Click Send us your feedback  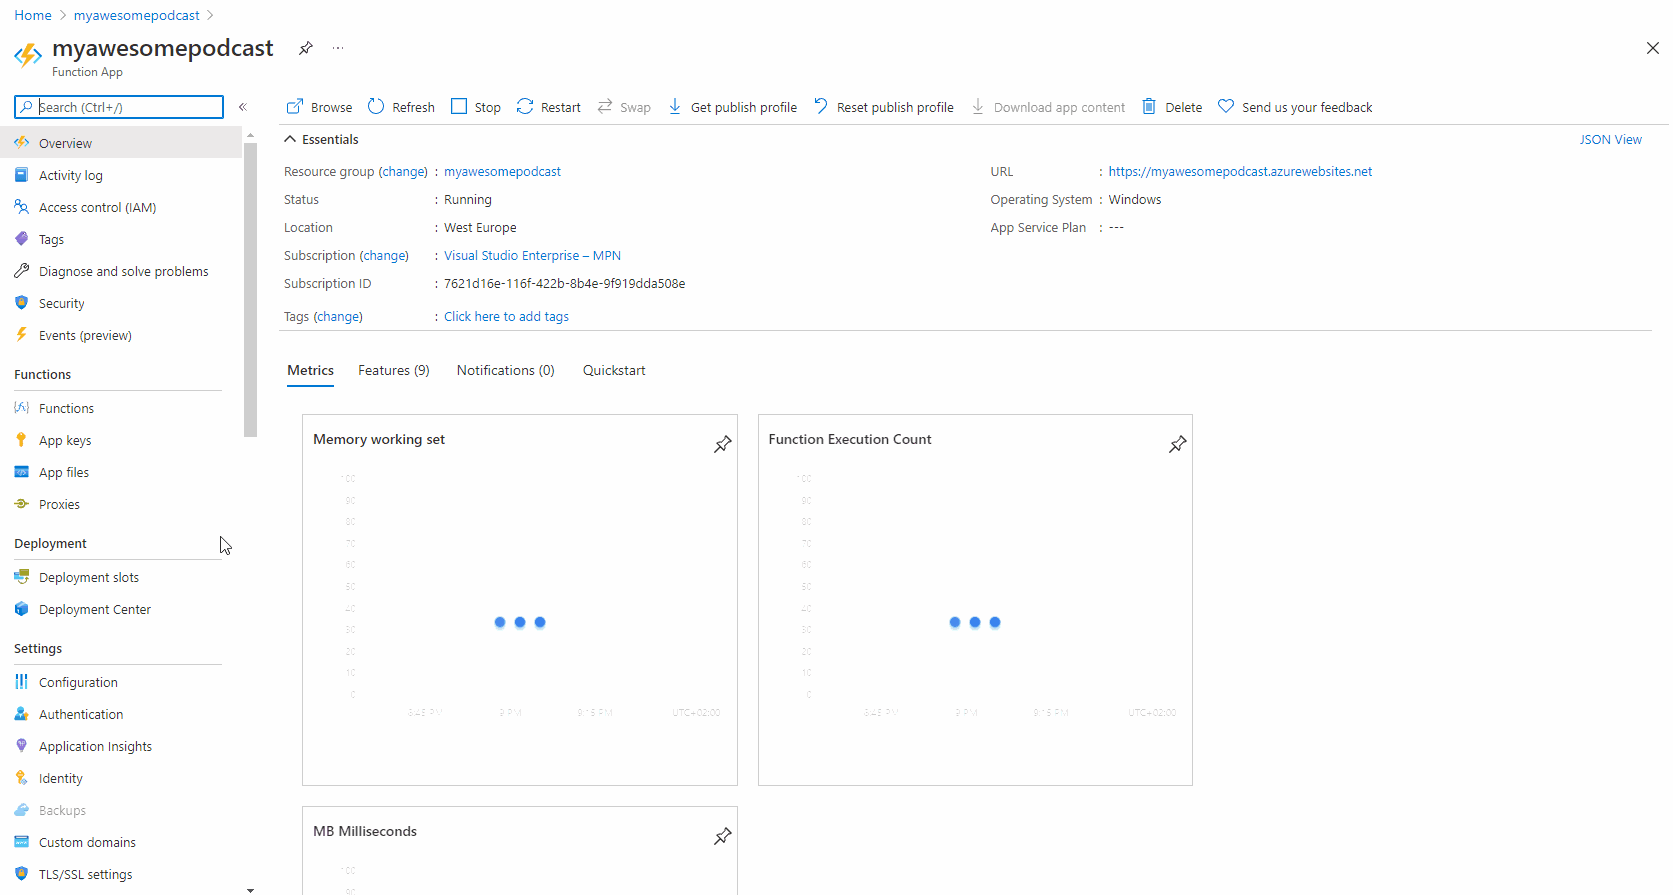pyautogui.click(x=1295, y=107)
